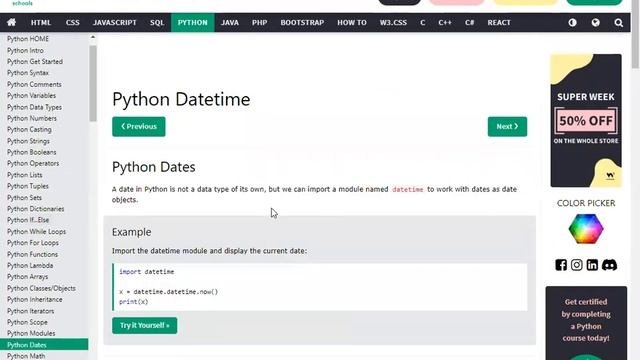Open the HTML tutorial tab
This screenshot has height=360, width=640.
point(41,22)
